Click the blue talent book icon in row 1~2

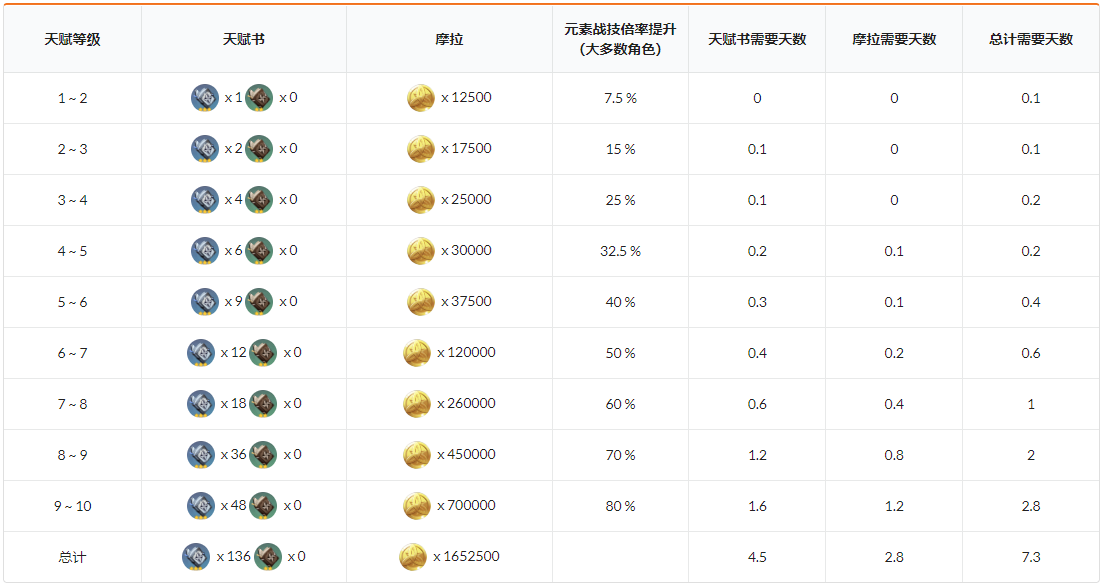tap(205, 98)
